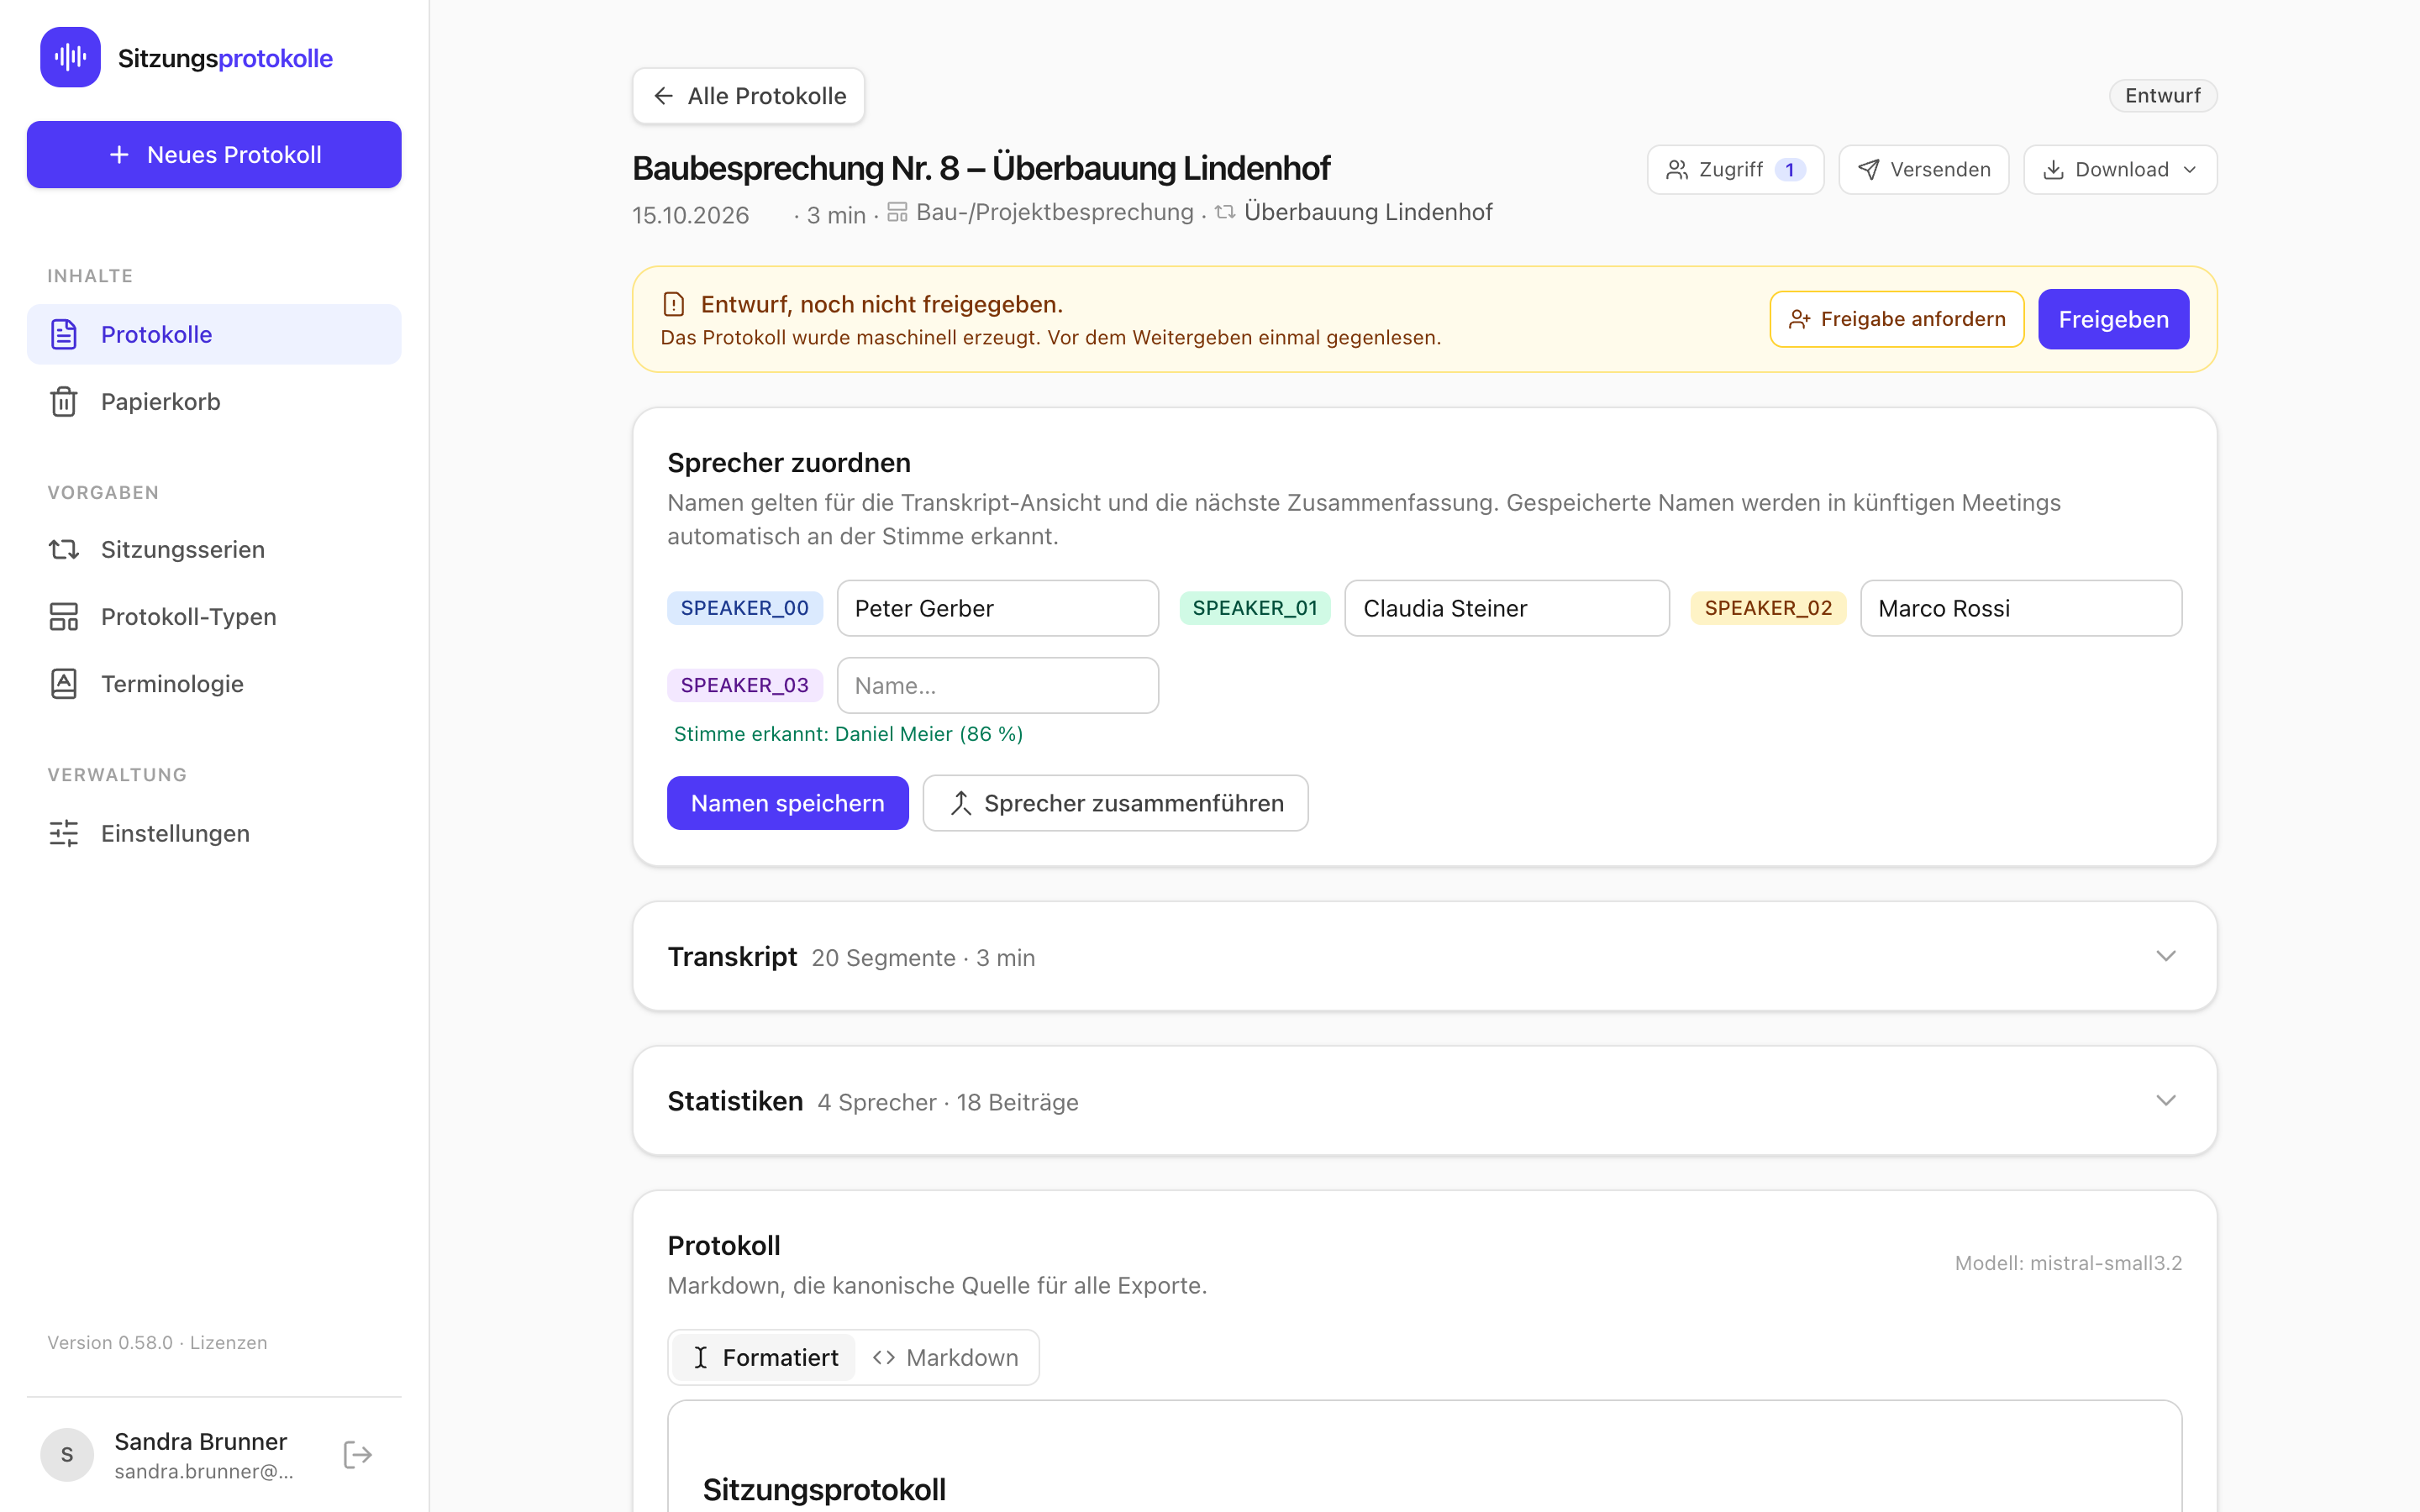Expand the Transkript section chevron
2420x1512 pixels.
click(2165, 956)
